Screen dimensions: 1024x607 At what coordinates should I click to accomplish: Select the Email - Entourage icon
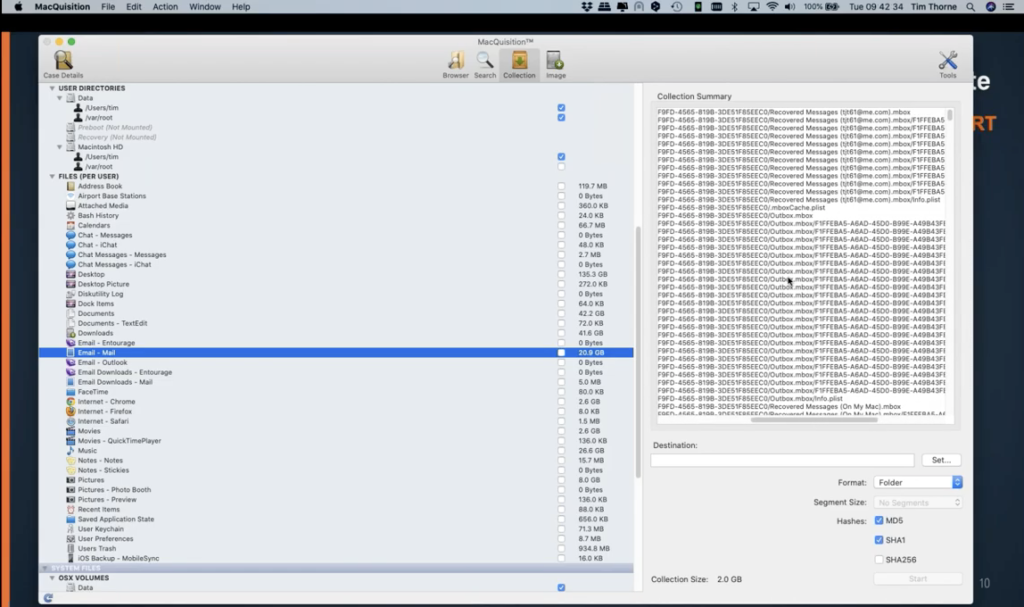(x=71, y=343)
